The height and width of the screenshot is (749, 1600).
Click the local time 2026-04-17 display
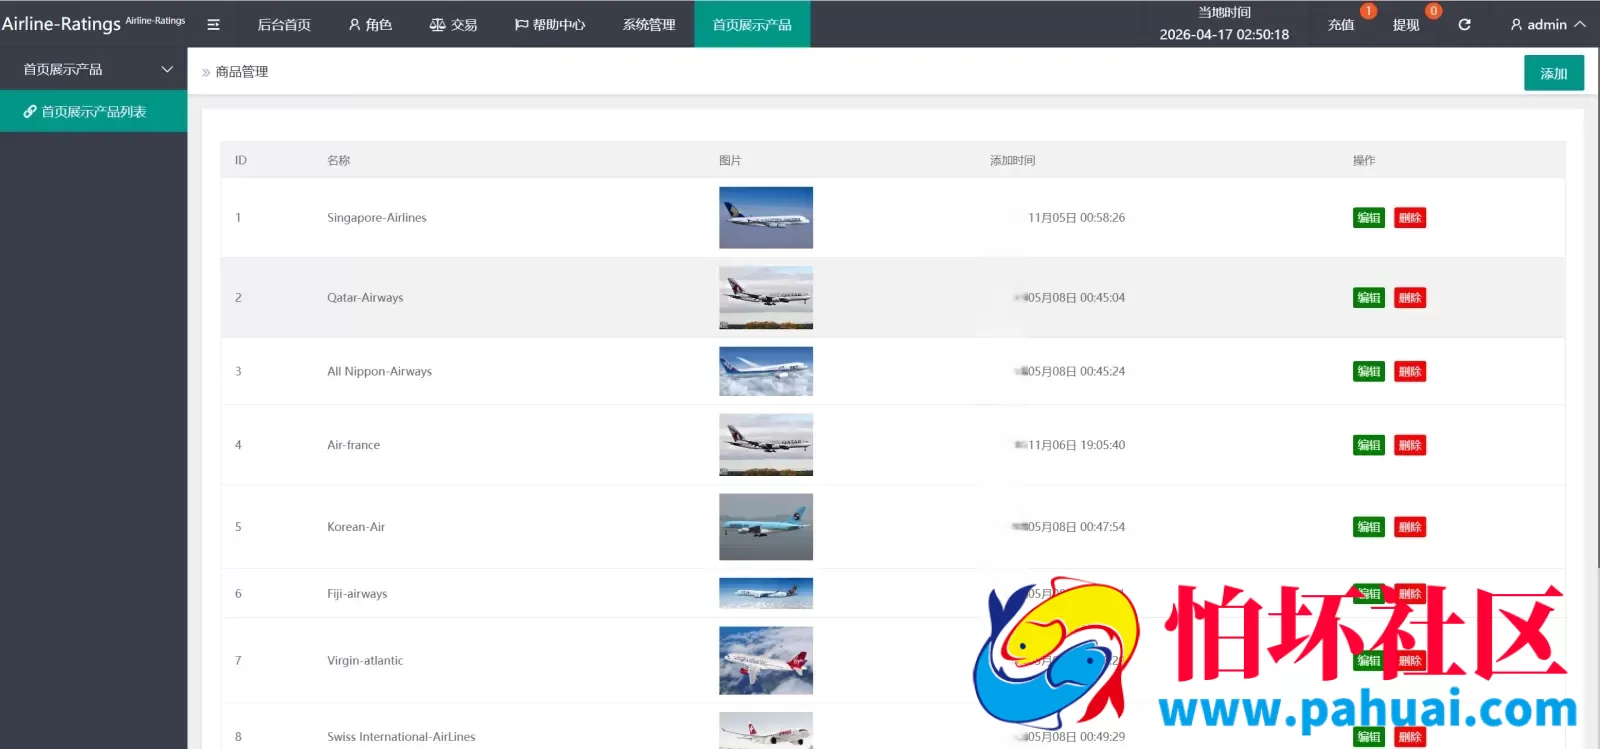[x=1224, y=34]
